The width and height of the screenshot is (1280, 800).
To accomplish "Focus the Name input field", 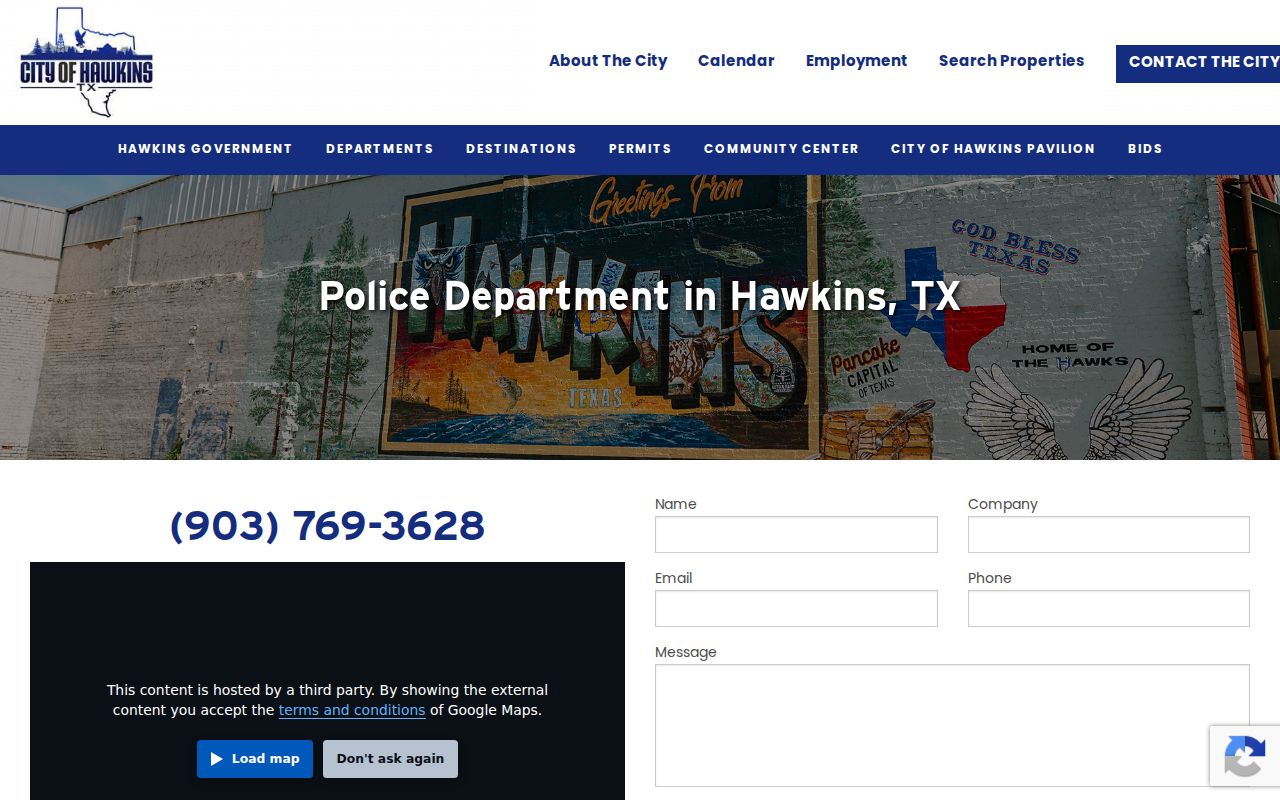I will click(x=796, y=535).
